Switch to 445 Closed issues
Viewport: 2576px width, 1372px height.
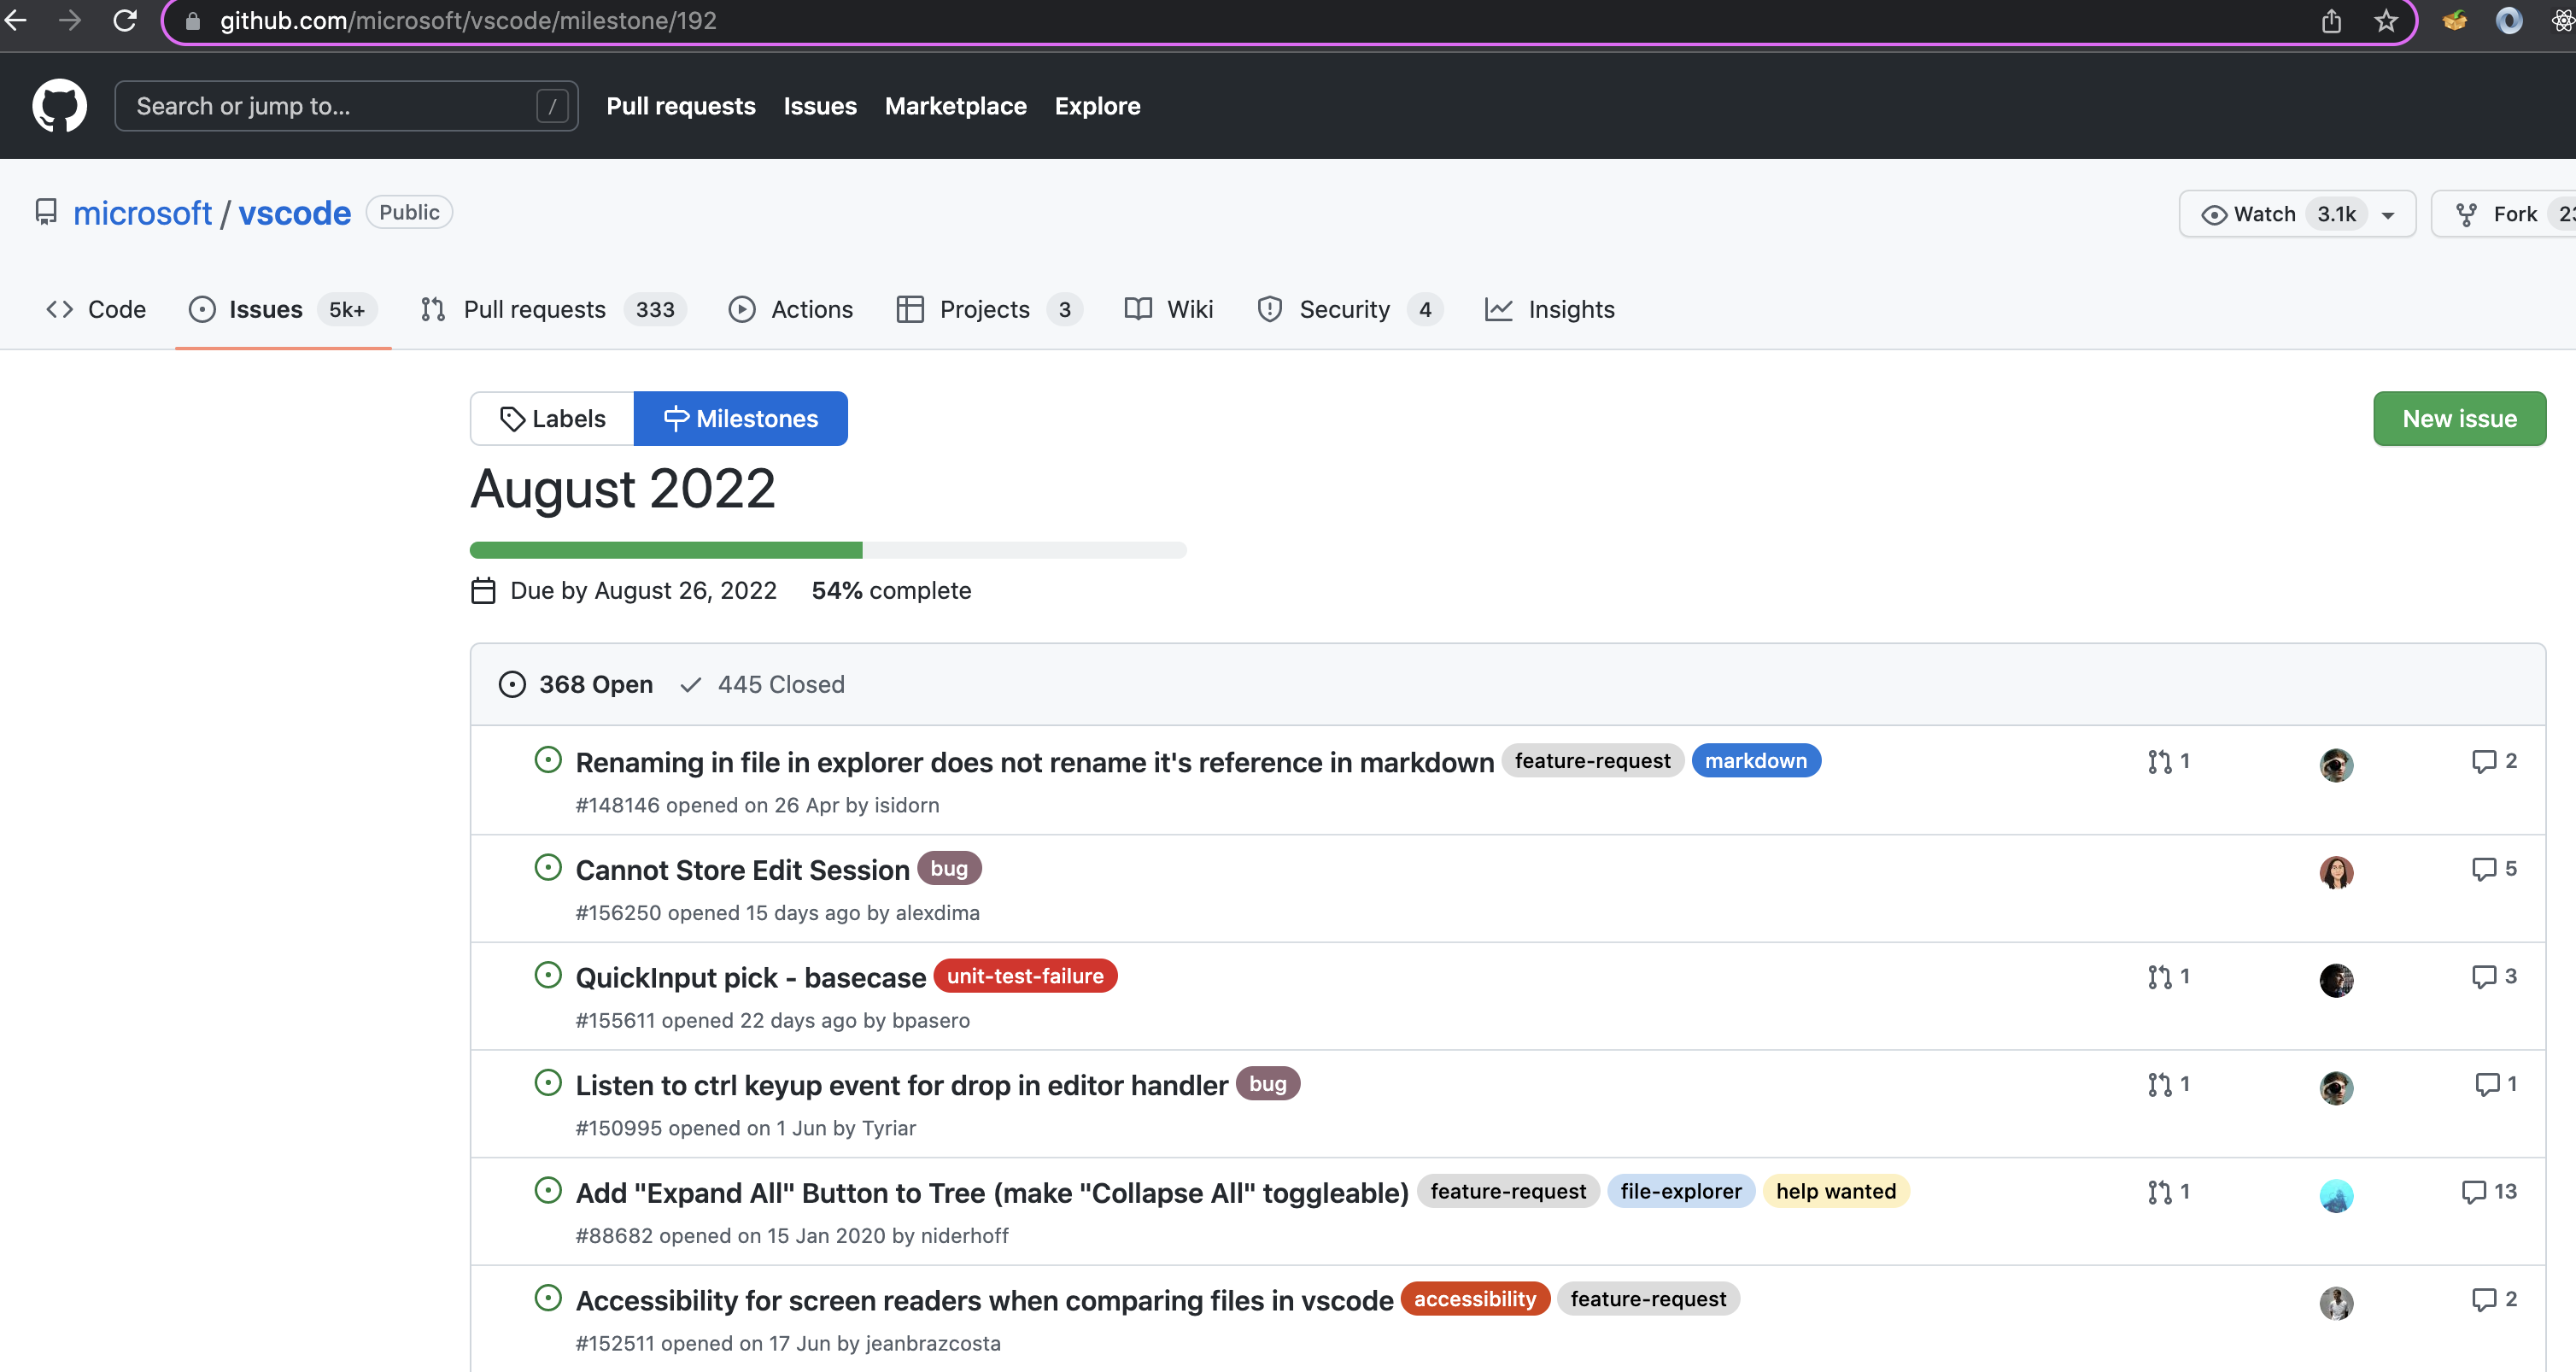click(762, 684)
